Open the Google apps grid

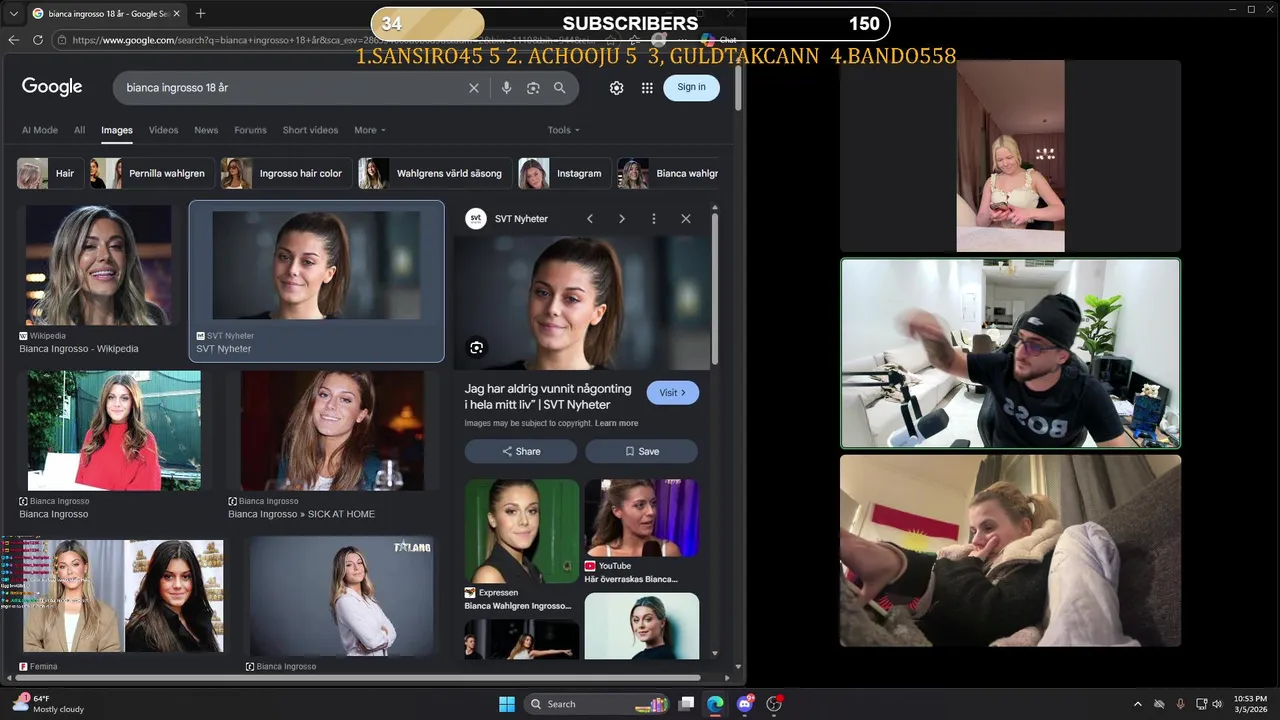647,88
